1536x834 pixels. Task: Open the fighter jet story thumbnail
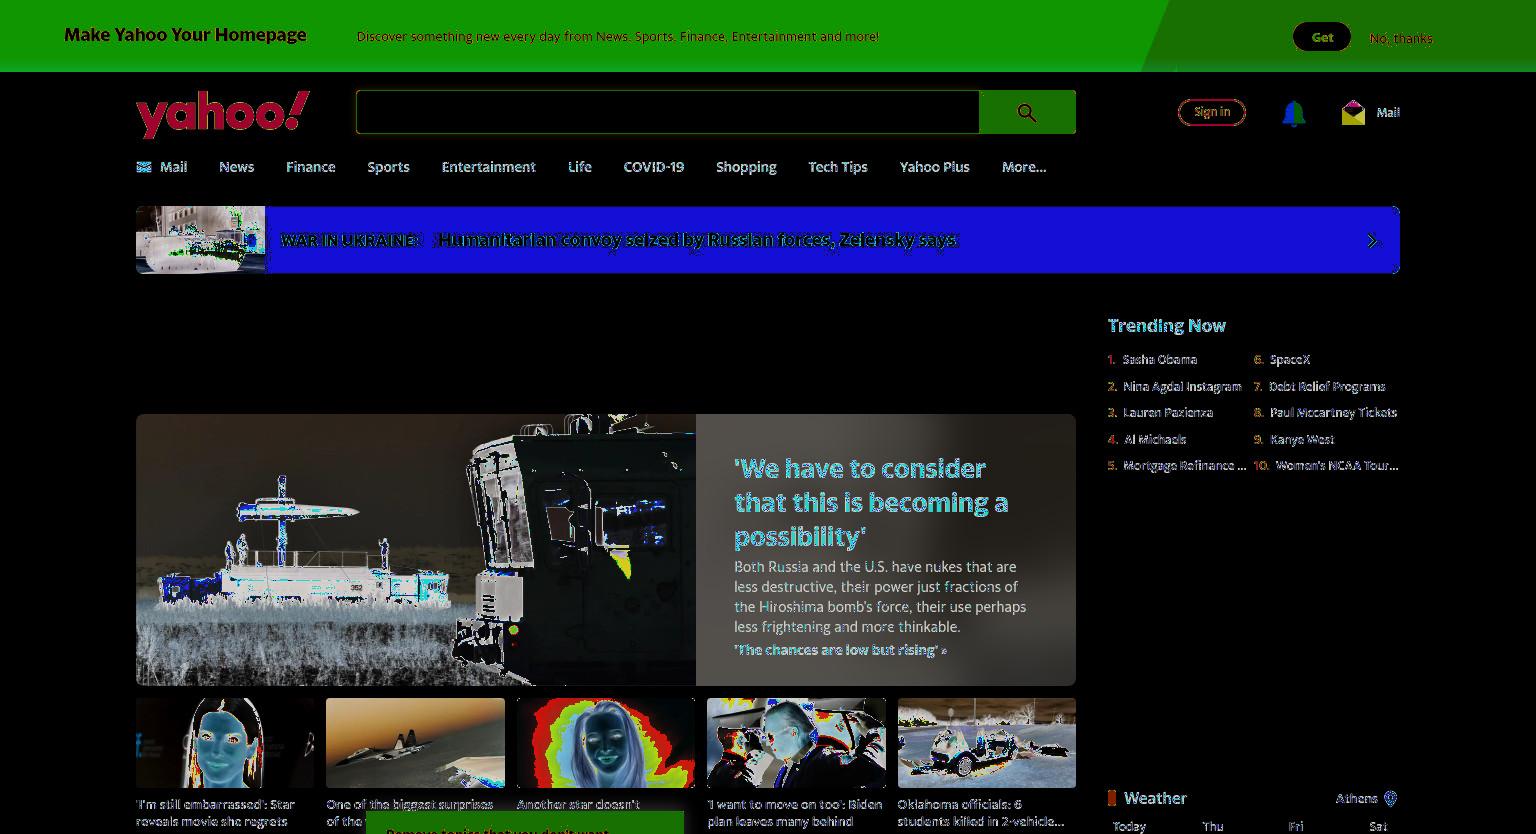416,743
